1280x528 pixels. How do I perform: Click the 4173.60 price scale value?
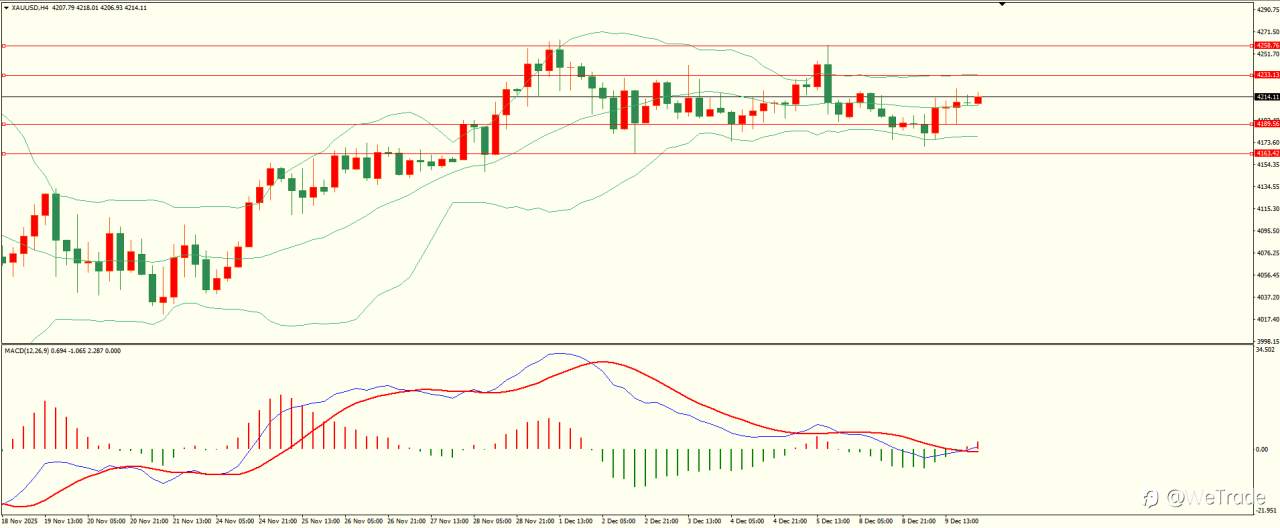tap(1267, 142)
